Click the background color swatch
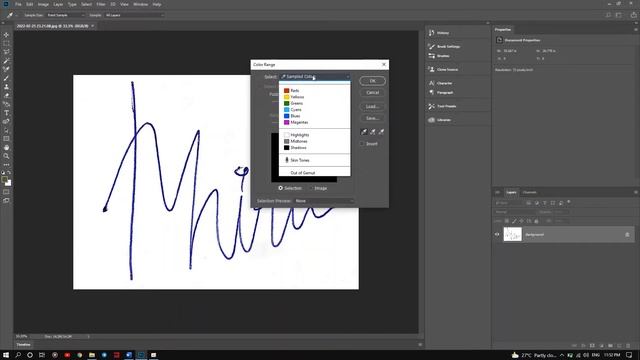 pos(9,183)
